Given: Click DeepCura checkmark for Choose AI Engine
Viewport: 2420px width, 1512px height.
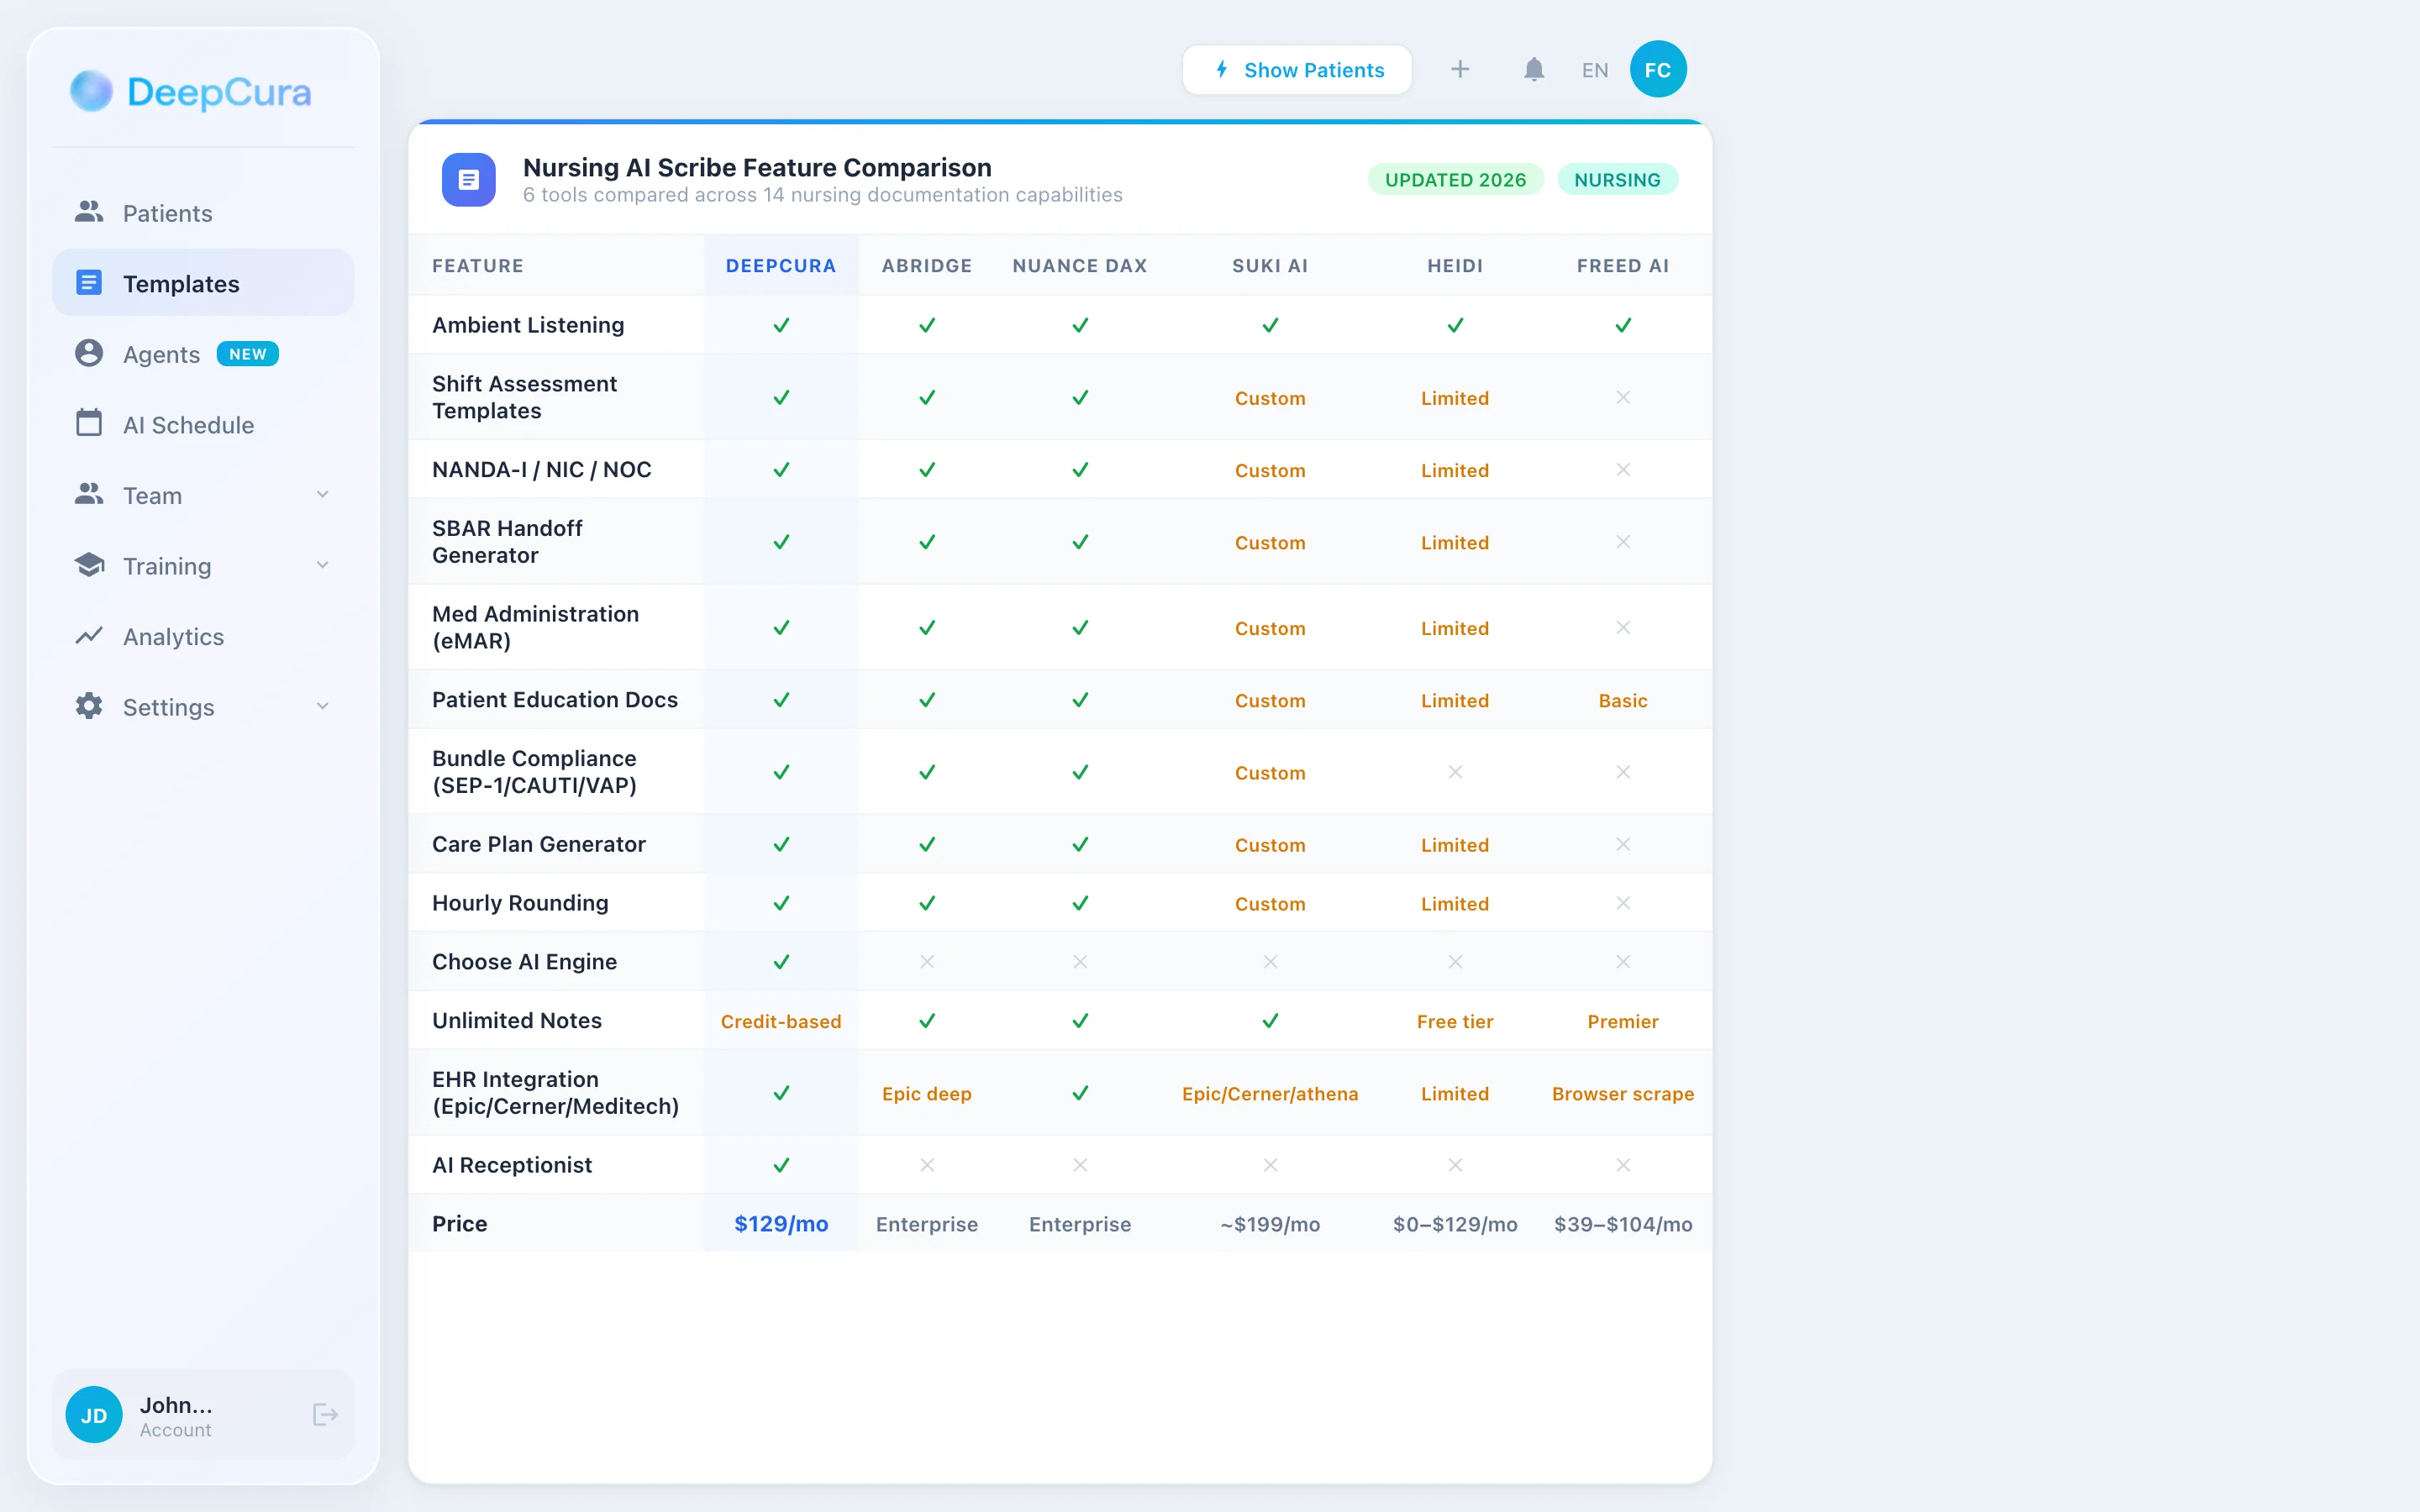Looking at the screenshot, I should tap(781, 961).
